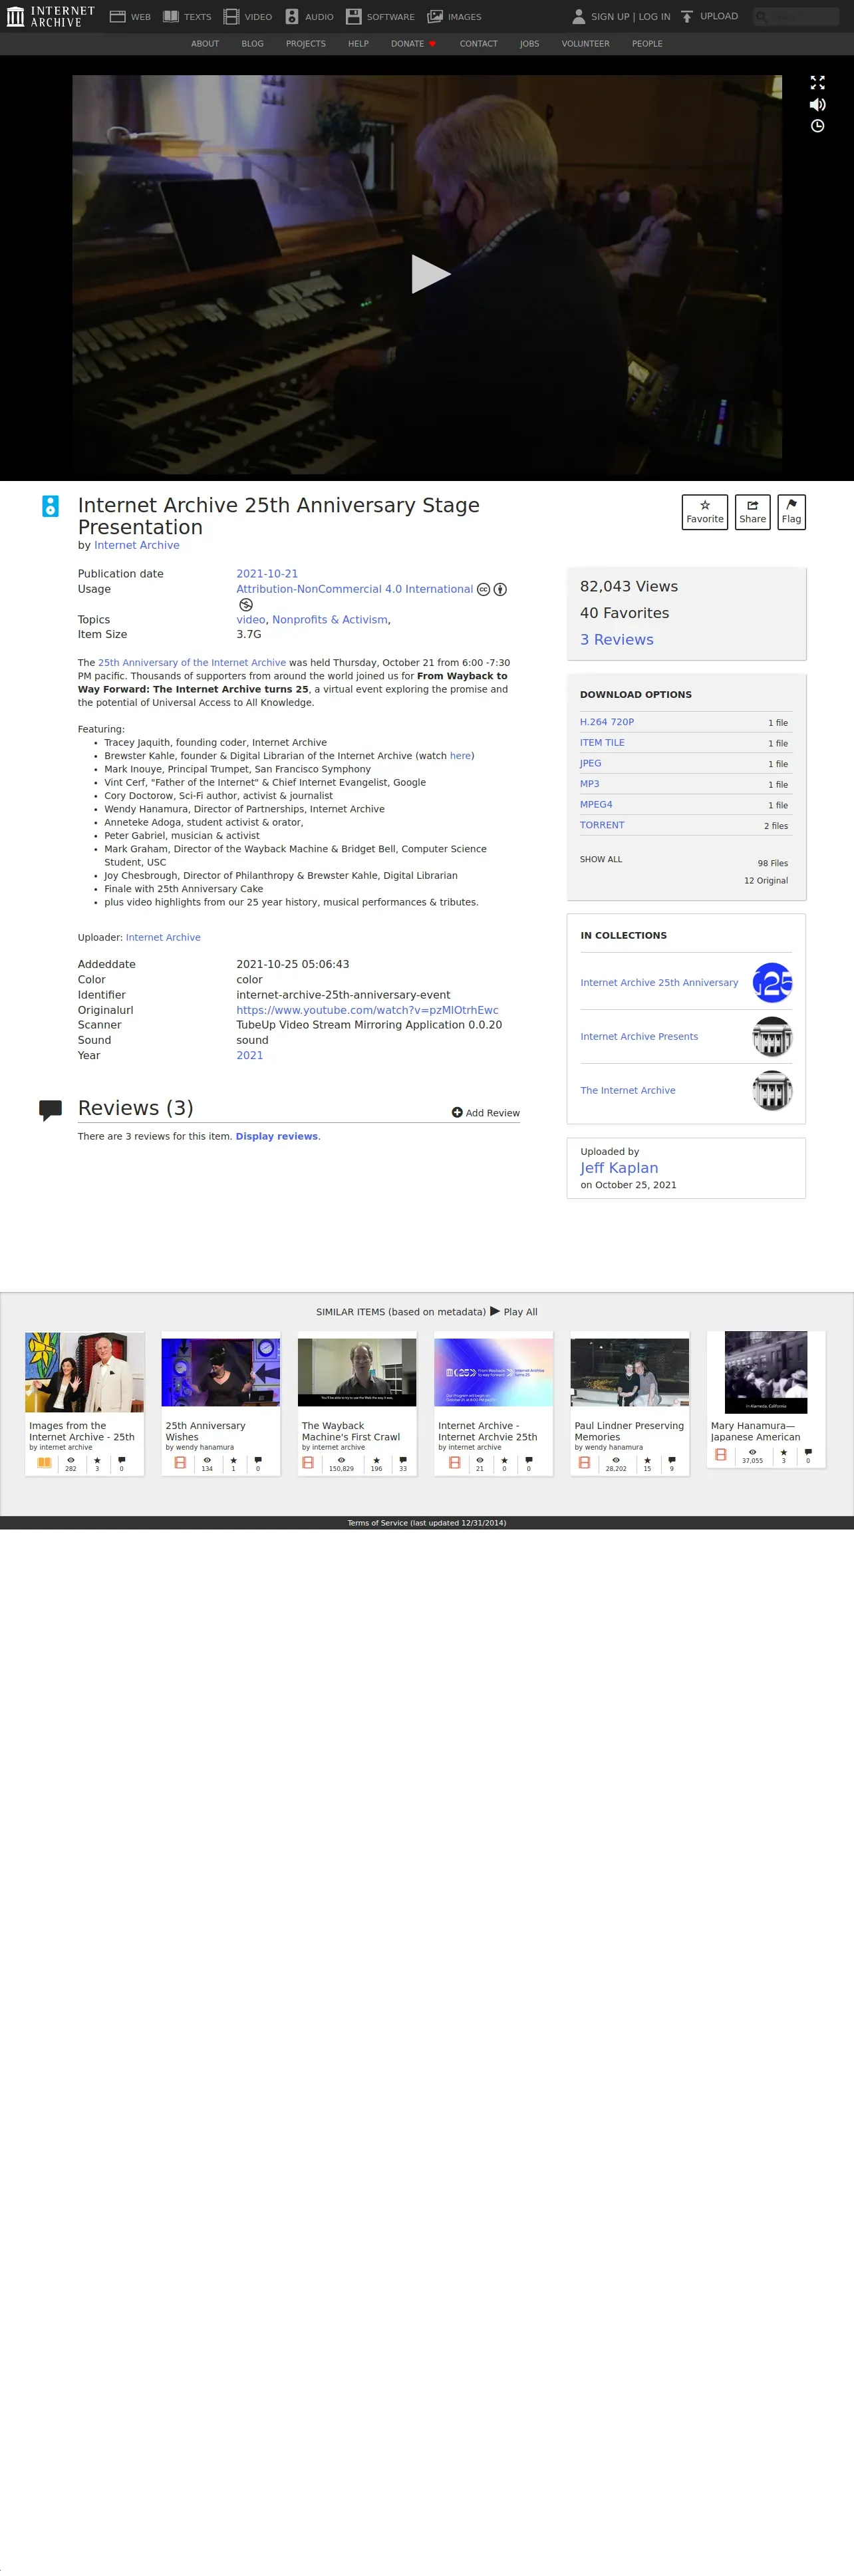Viewport: 854px width, 2576px height.
Task: Click the Upload arrow icon
Action: coord(687,17)
